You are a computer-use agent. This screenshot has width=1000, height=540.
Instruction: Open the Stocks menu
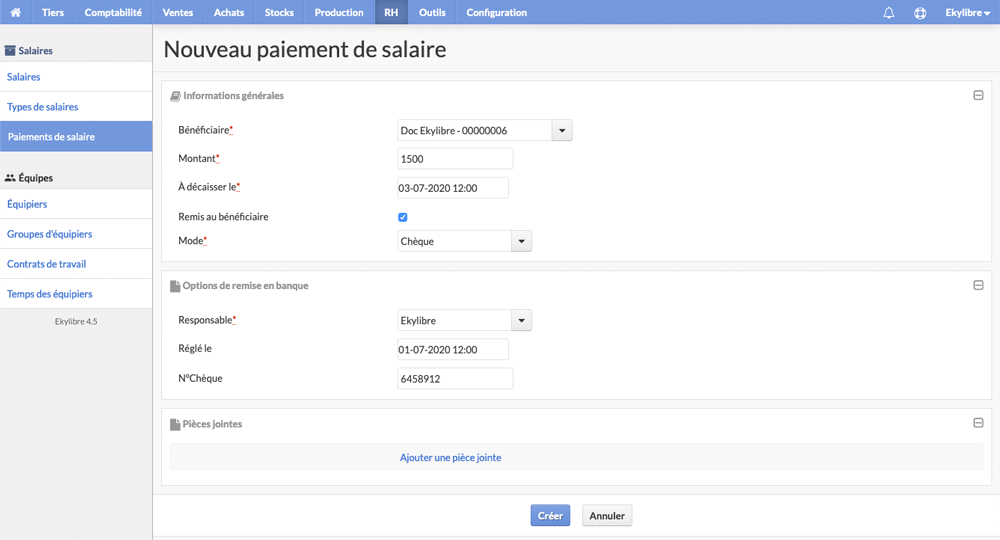(x=279, y=12)
